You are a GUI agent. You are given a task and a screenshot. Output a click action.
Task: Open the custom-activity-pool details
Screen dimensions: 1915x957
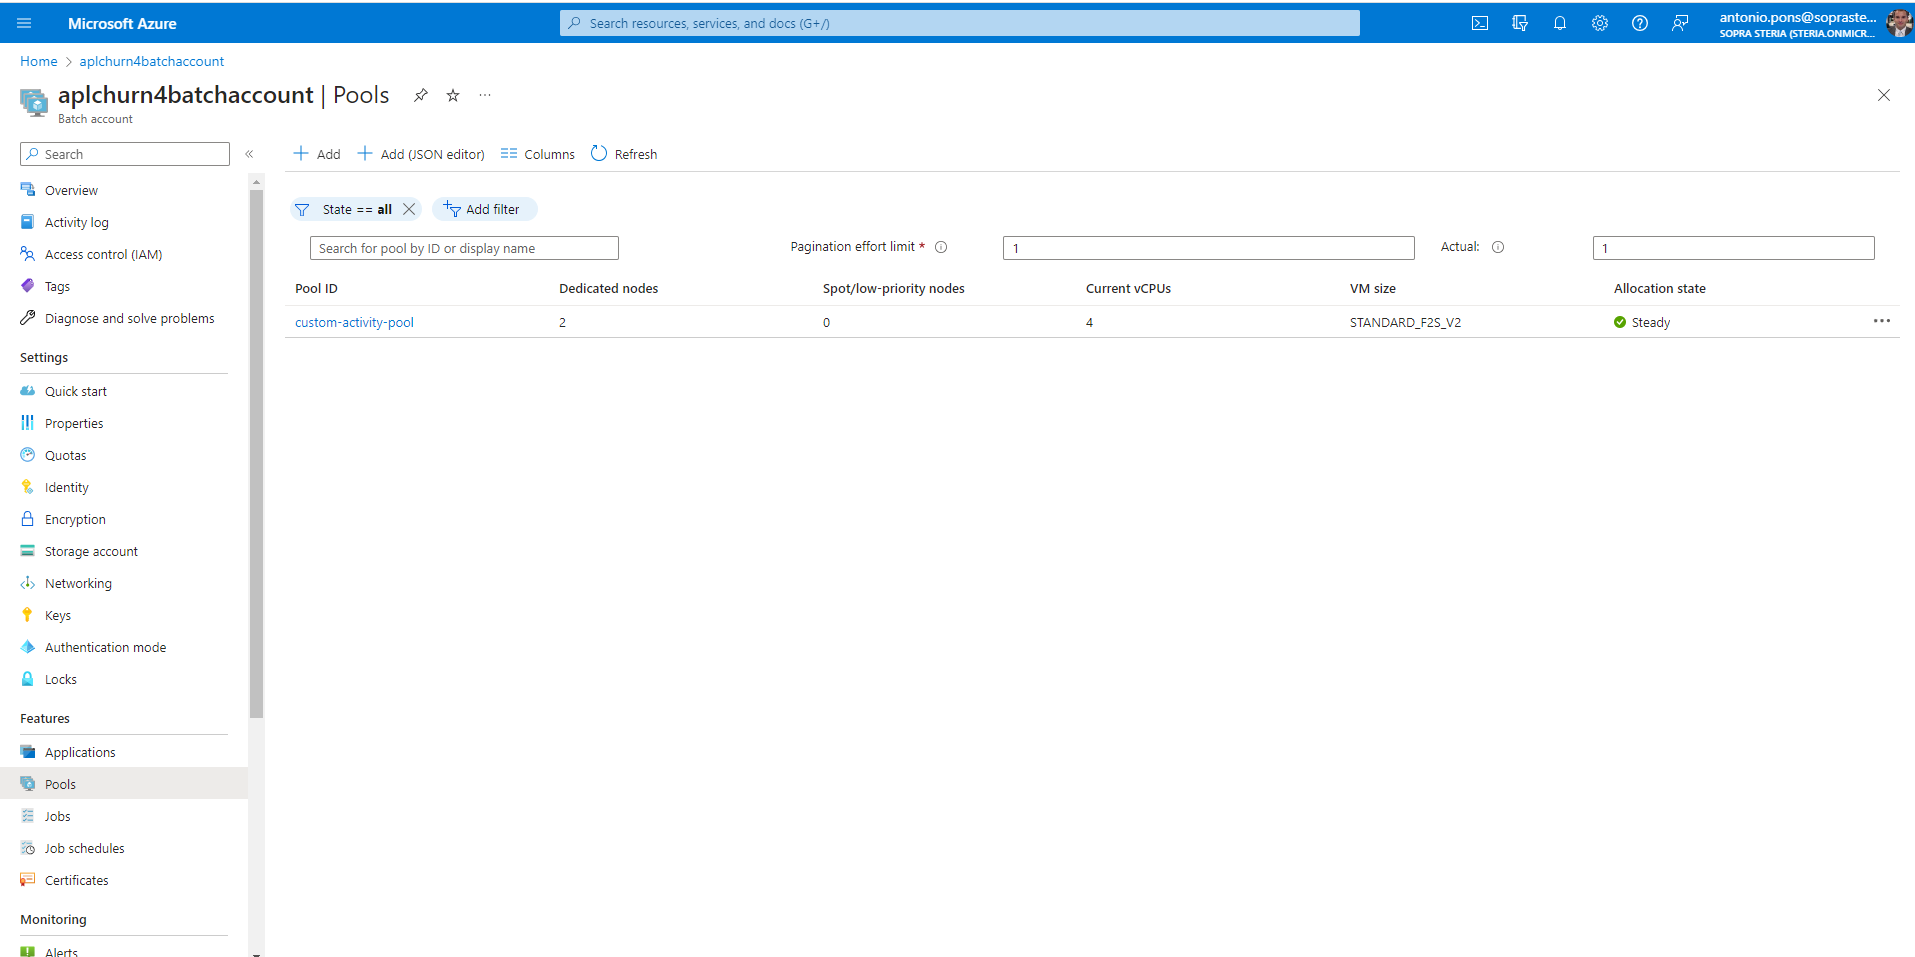click(x=354, y=322)
